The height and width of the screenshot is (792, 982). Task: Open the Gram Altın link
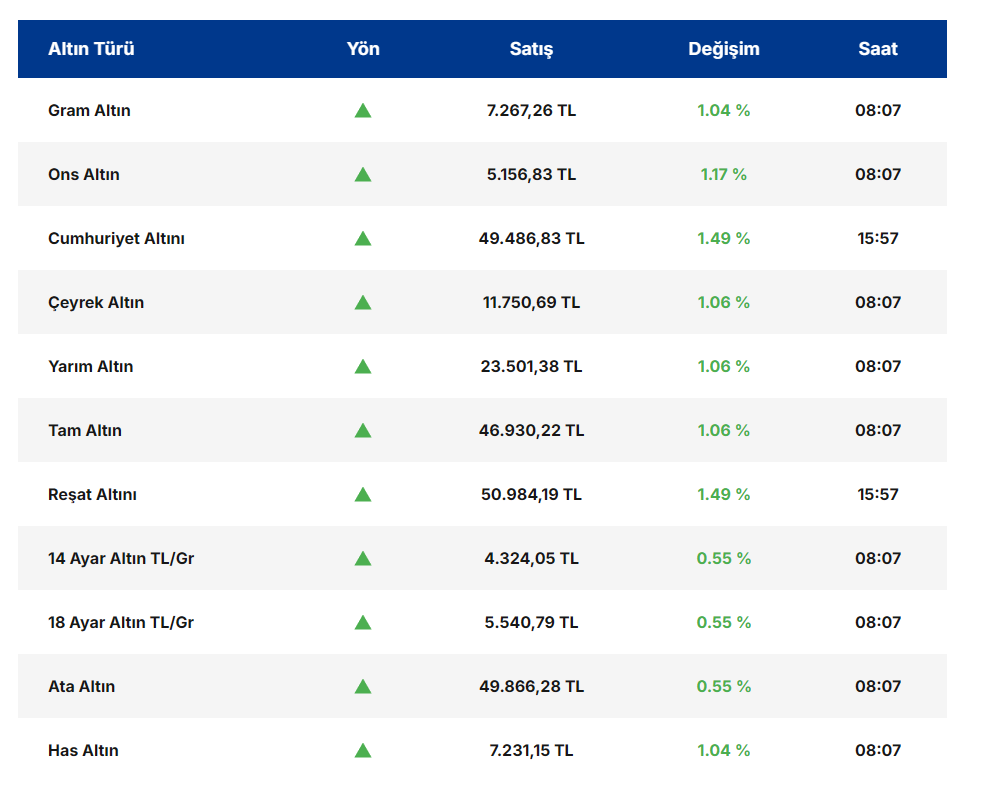pyautogui.click(x=89, y=110)
